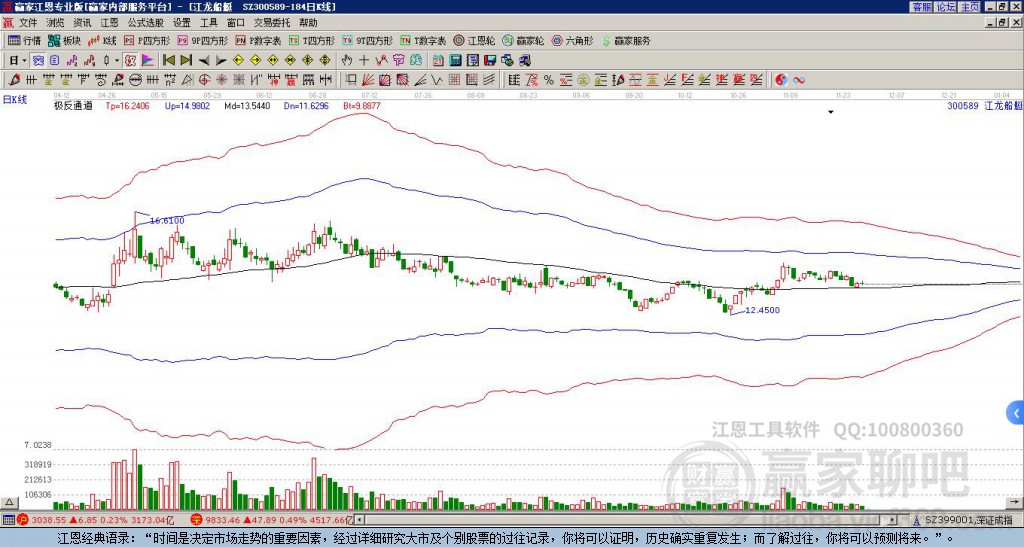Open the 帮助 menu
The width and height of the screenshot is (1024, 548).
tap(308, 23)
